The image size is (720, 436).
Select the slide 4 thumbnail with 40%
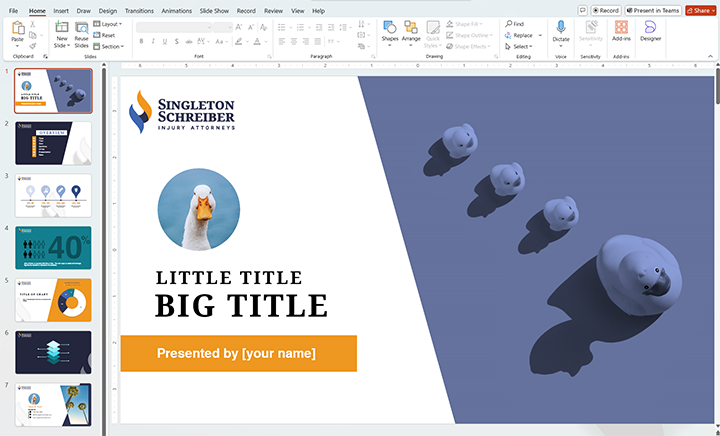point(54,247)
